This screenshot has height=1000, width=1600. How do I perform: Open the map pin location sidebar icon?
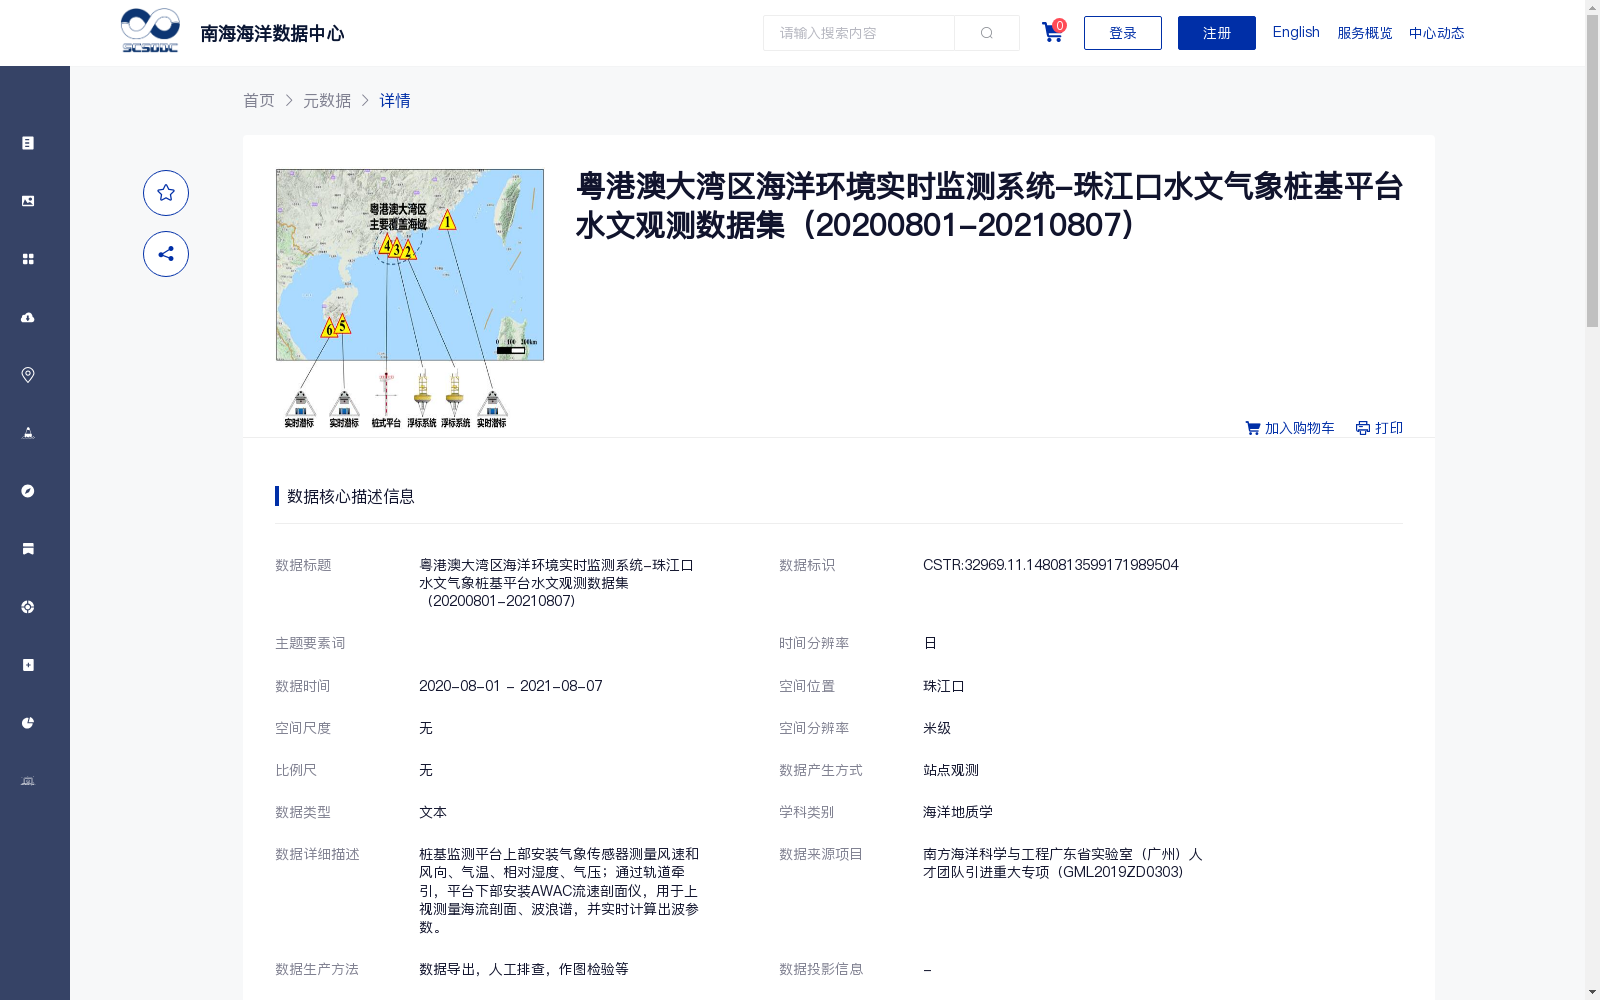click(28, 375)
